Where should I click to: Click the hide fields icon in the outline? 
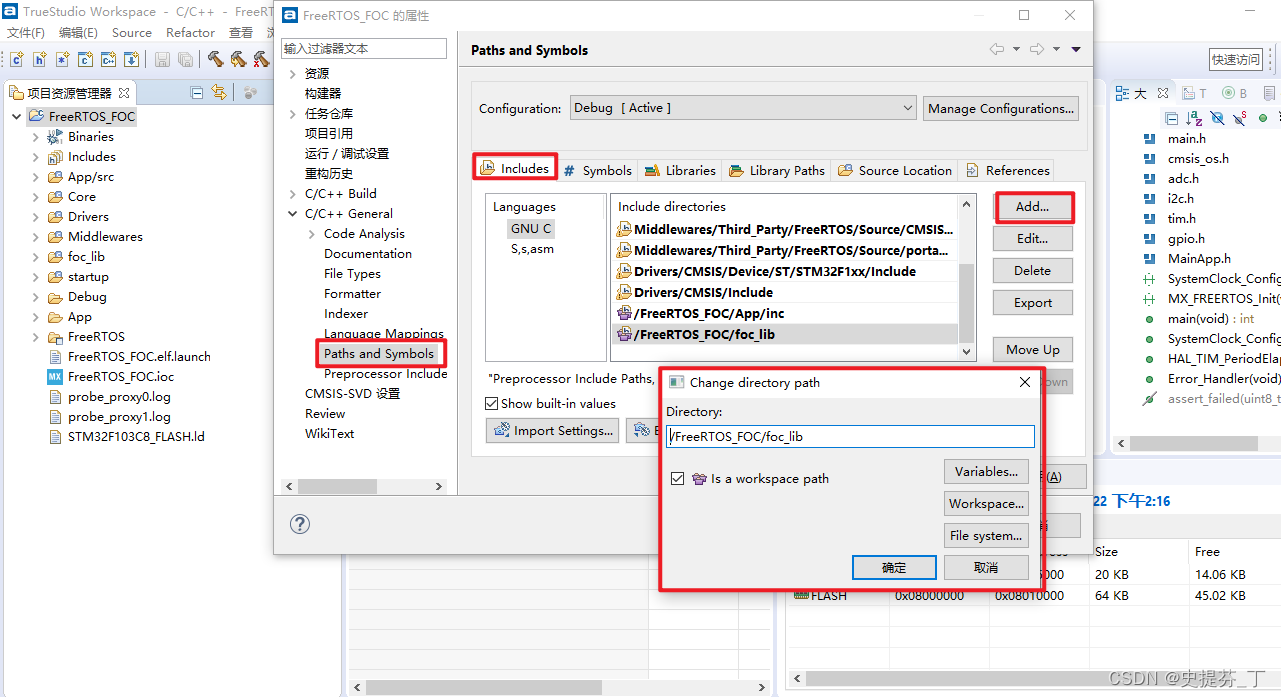[x=1218, y=118]
